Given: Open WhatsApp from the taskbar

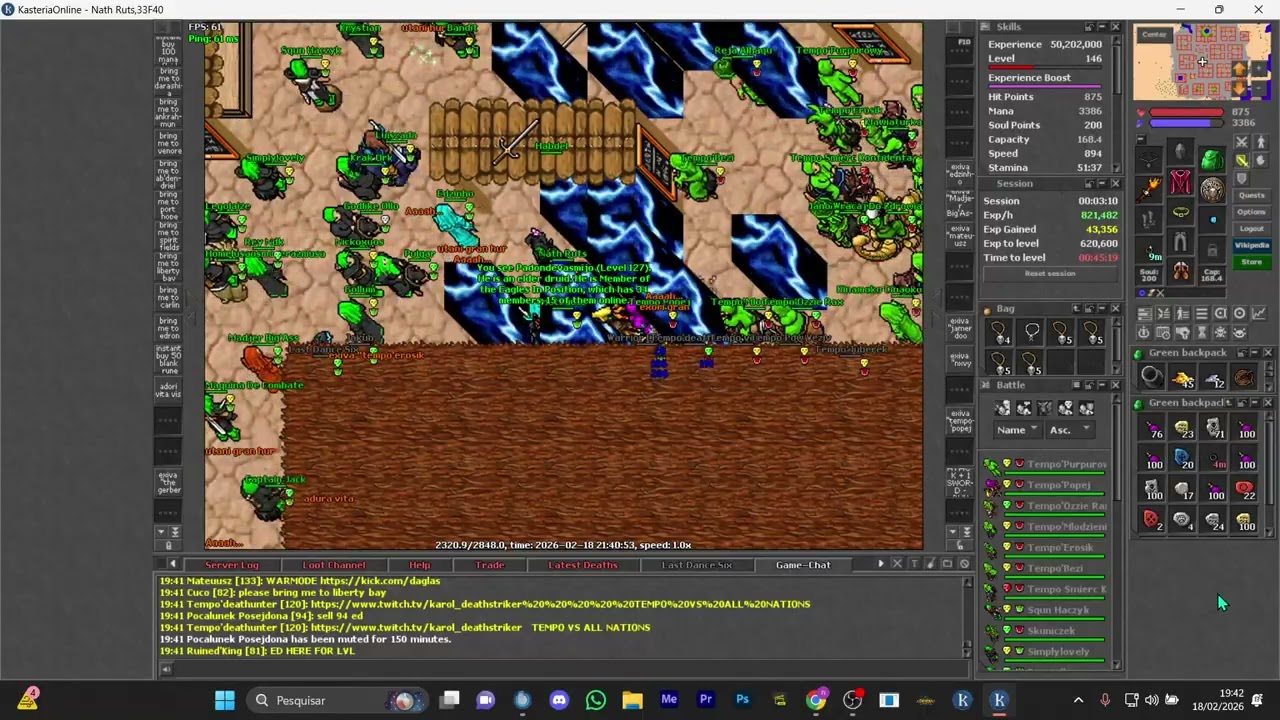Looking at the screenshot, I should (x=596, y=700).
